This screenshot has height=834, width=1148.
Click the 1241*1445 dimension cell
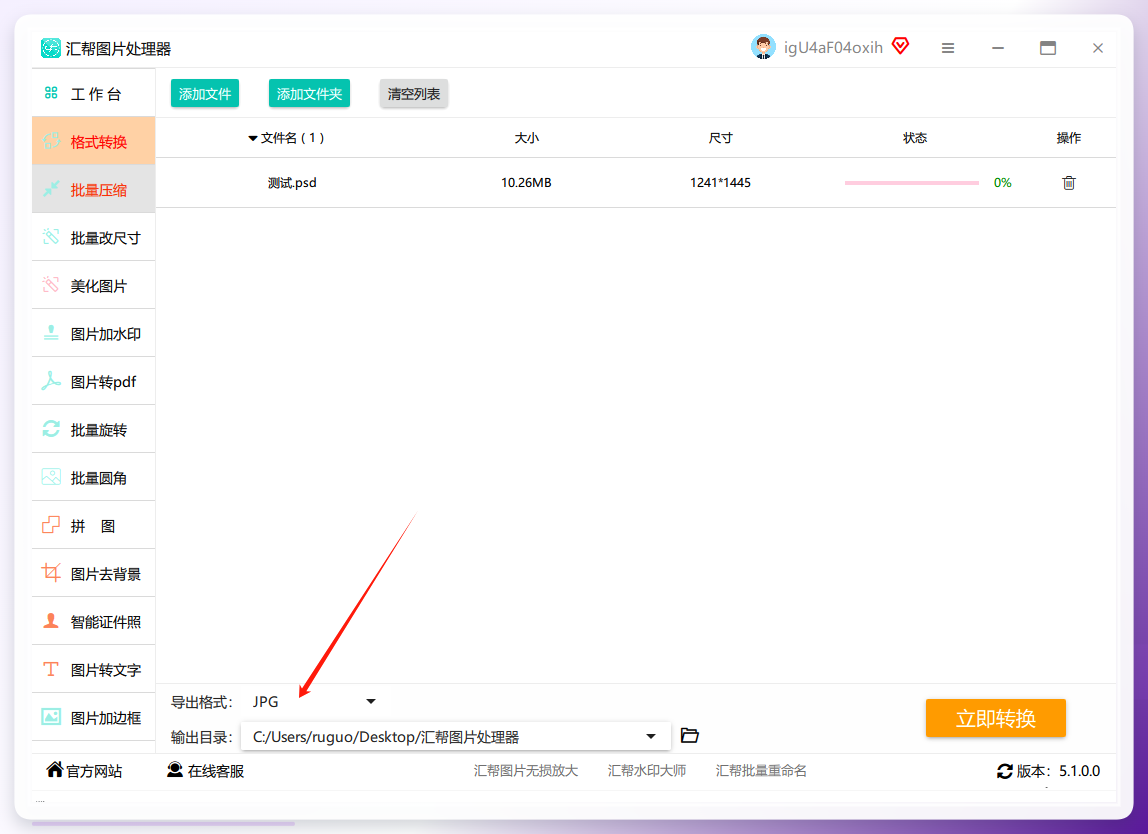coord(720,182)
